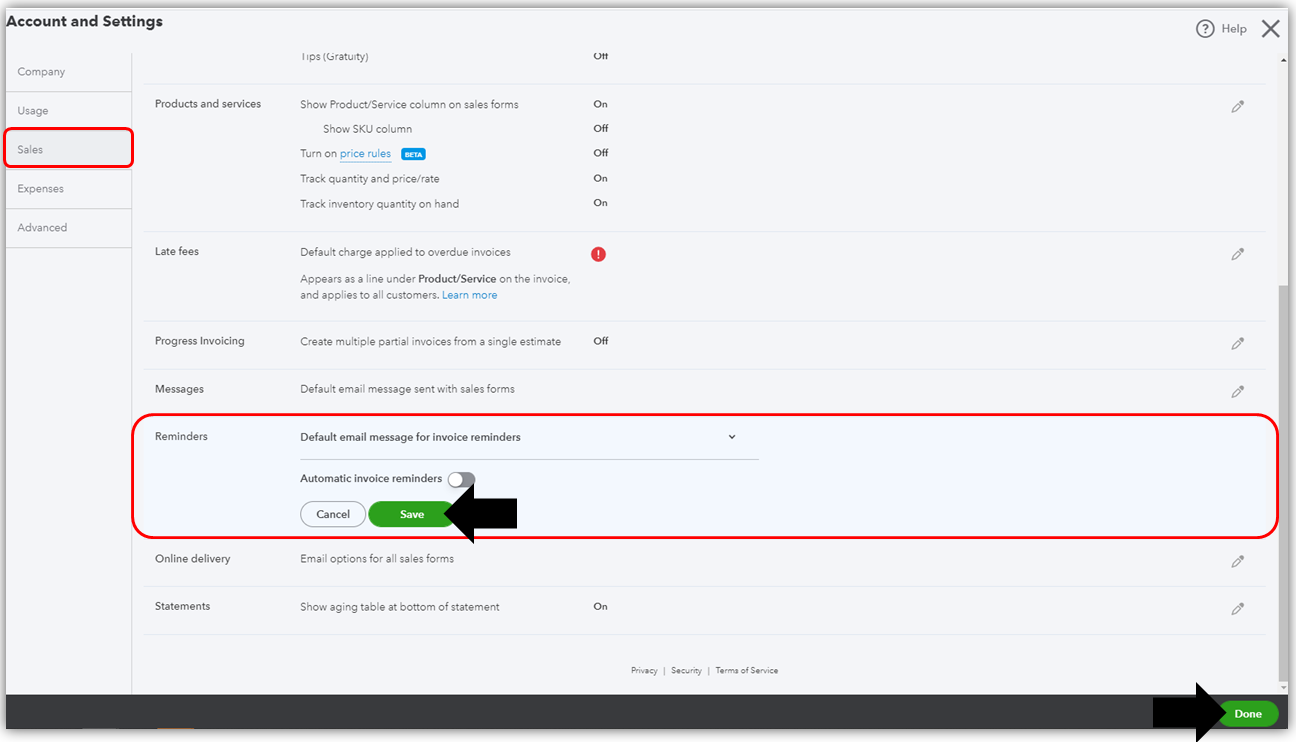Open Late fees Learn more link
This screenshot has width=1296, height=742.
pos(469,296)
